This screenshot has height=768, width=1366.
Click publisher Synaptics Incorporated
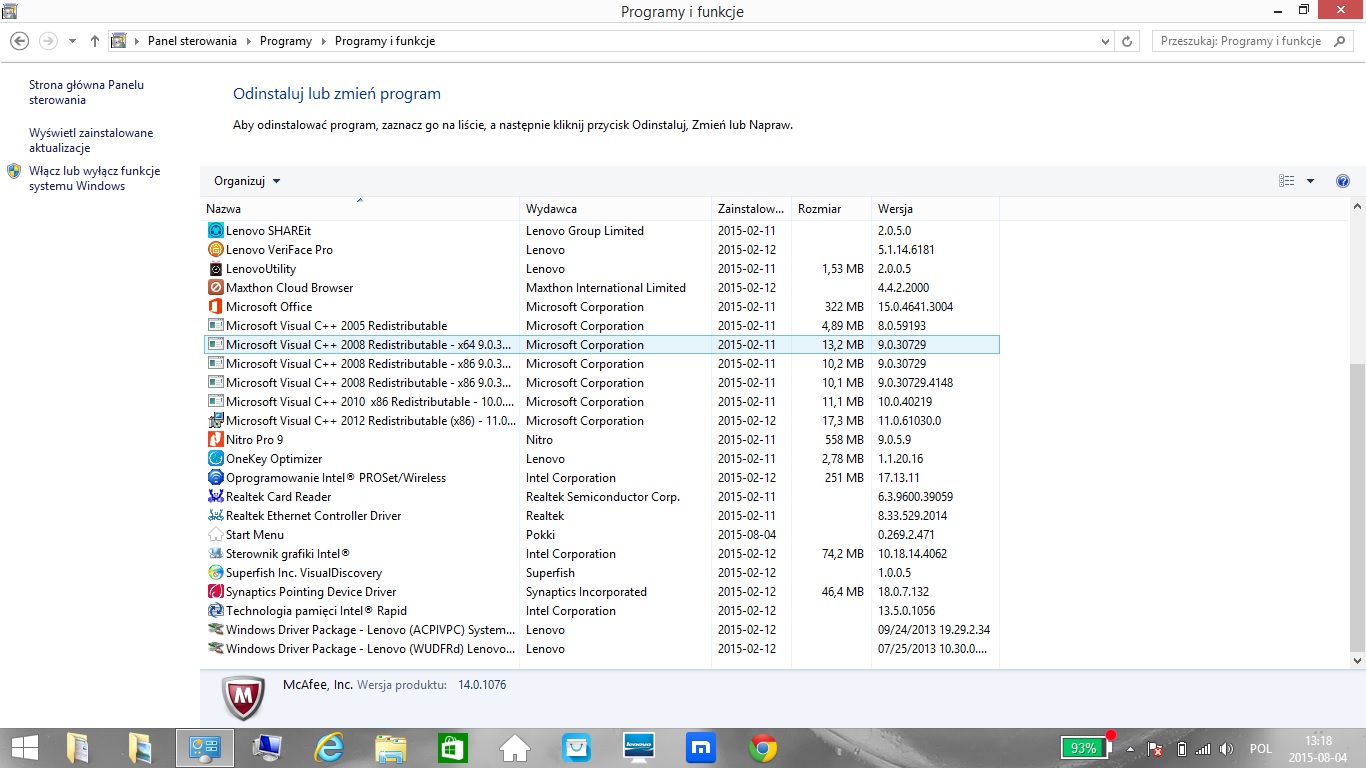586,592
